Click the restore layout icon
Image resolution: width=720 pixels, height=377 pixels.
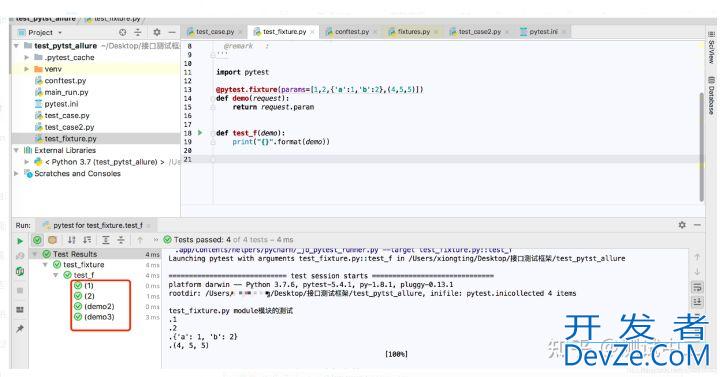pyautogui.click(x=20, y=309)
